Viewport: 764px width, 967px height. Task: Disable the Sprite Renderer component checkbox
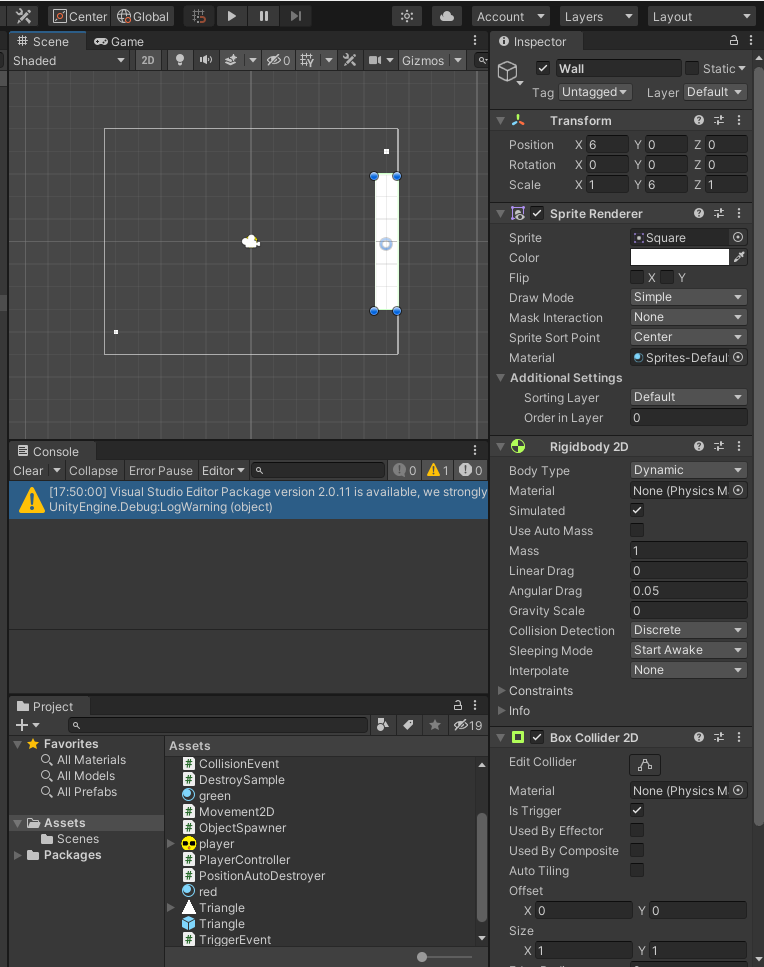tap(537, 213)
